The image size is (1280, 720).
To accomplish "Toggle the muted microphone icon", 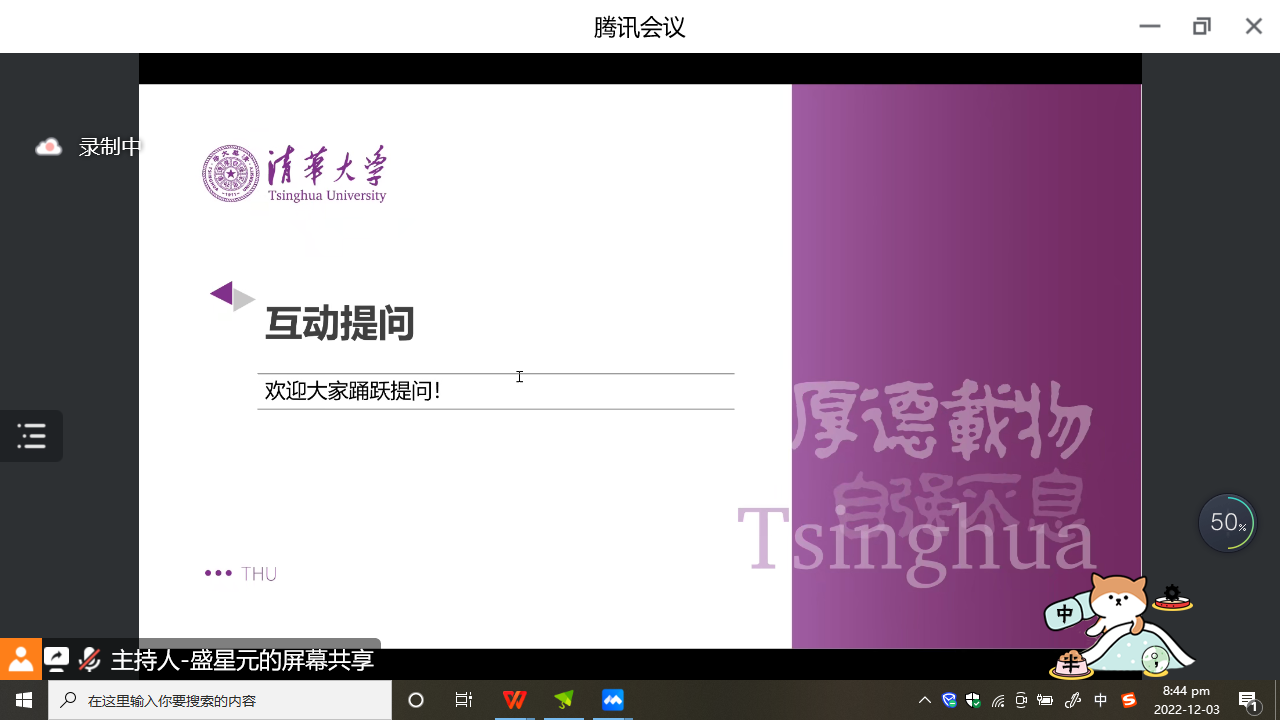I will click(x=90, y=660).
